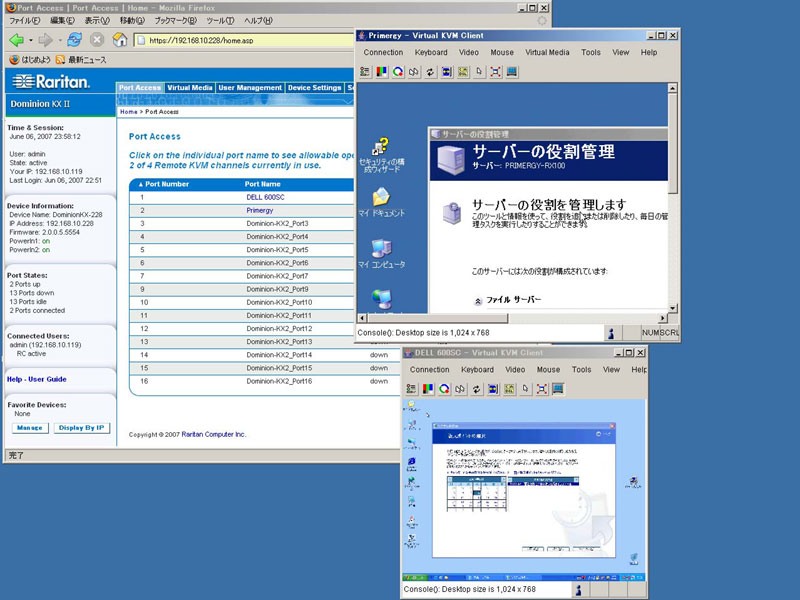Click the synchronize mouse icon in Primergy toolbar
Viewport: 800px width, 600px height.
[414, 72]
